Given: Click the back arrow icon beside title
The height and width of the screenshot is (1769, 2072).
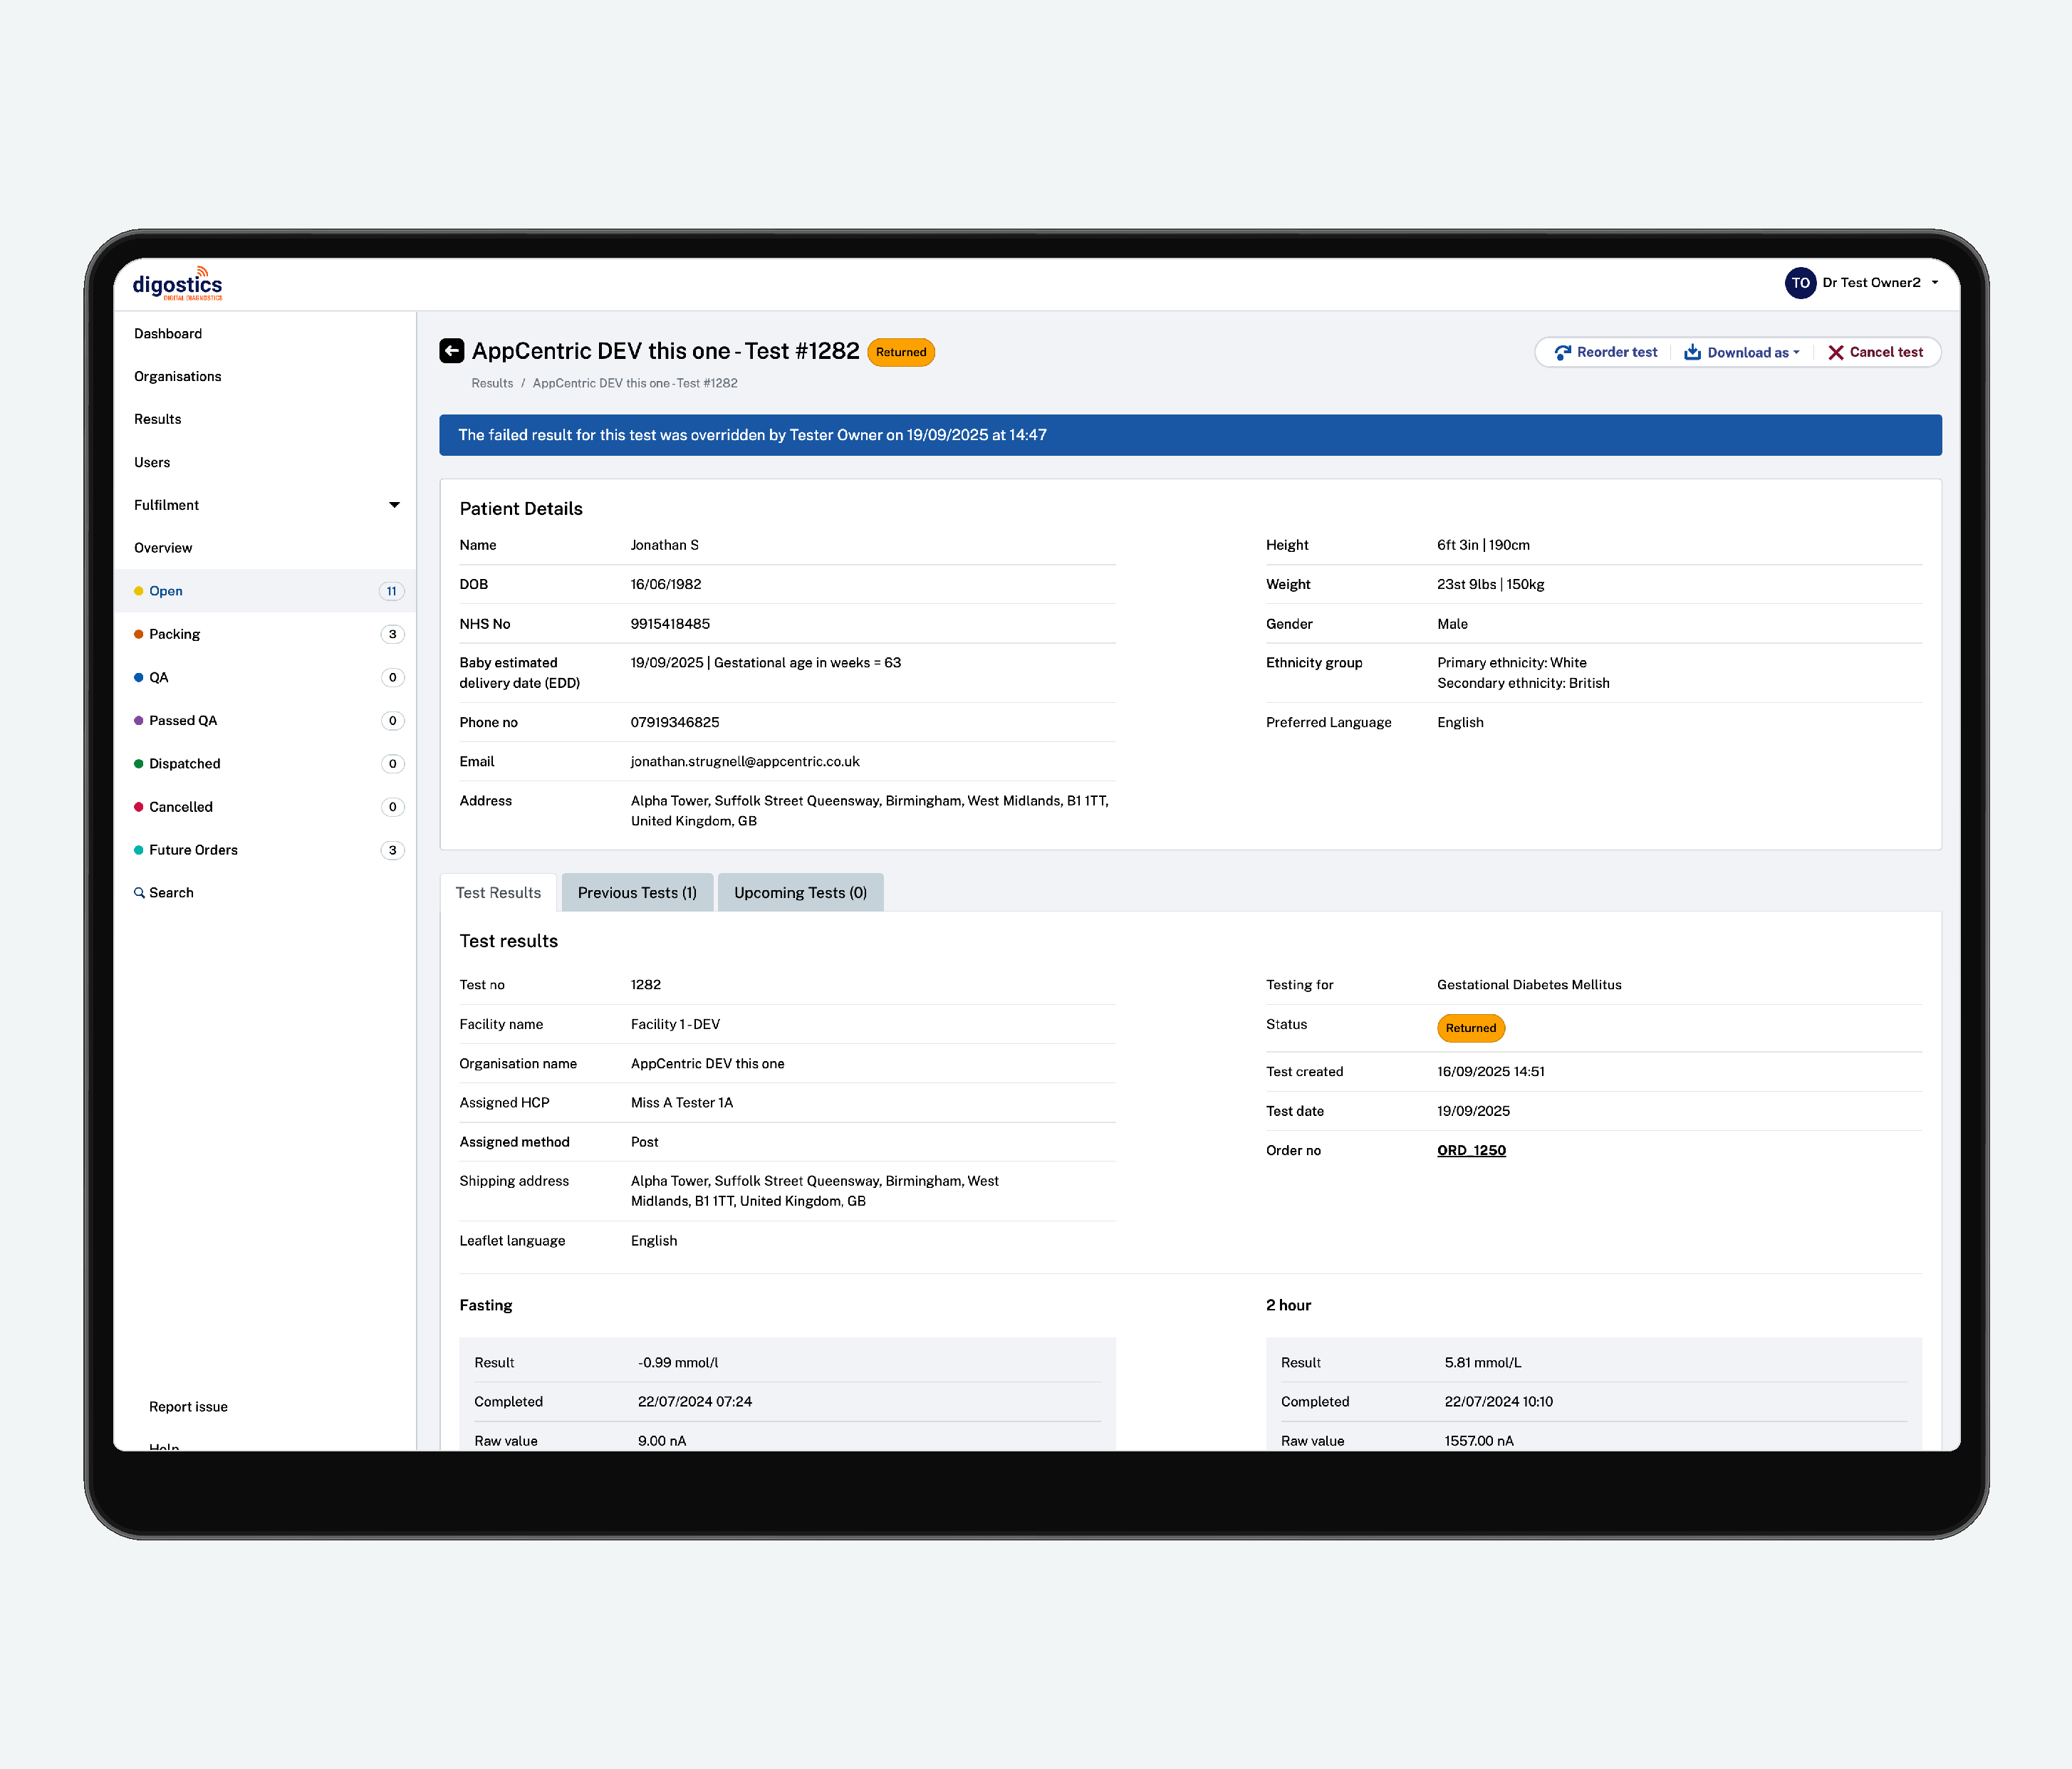Looking at the screenshot, I should click(x=451, y=351).
